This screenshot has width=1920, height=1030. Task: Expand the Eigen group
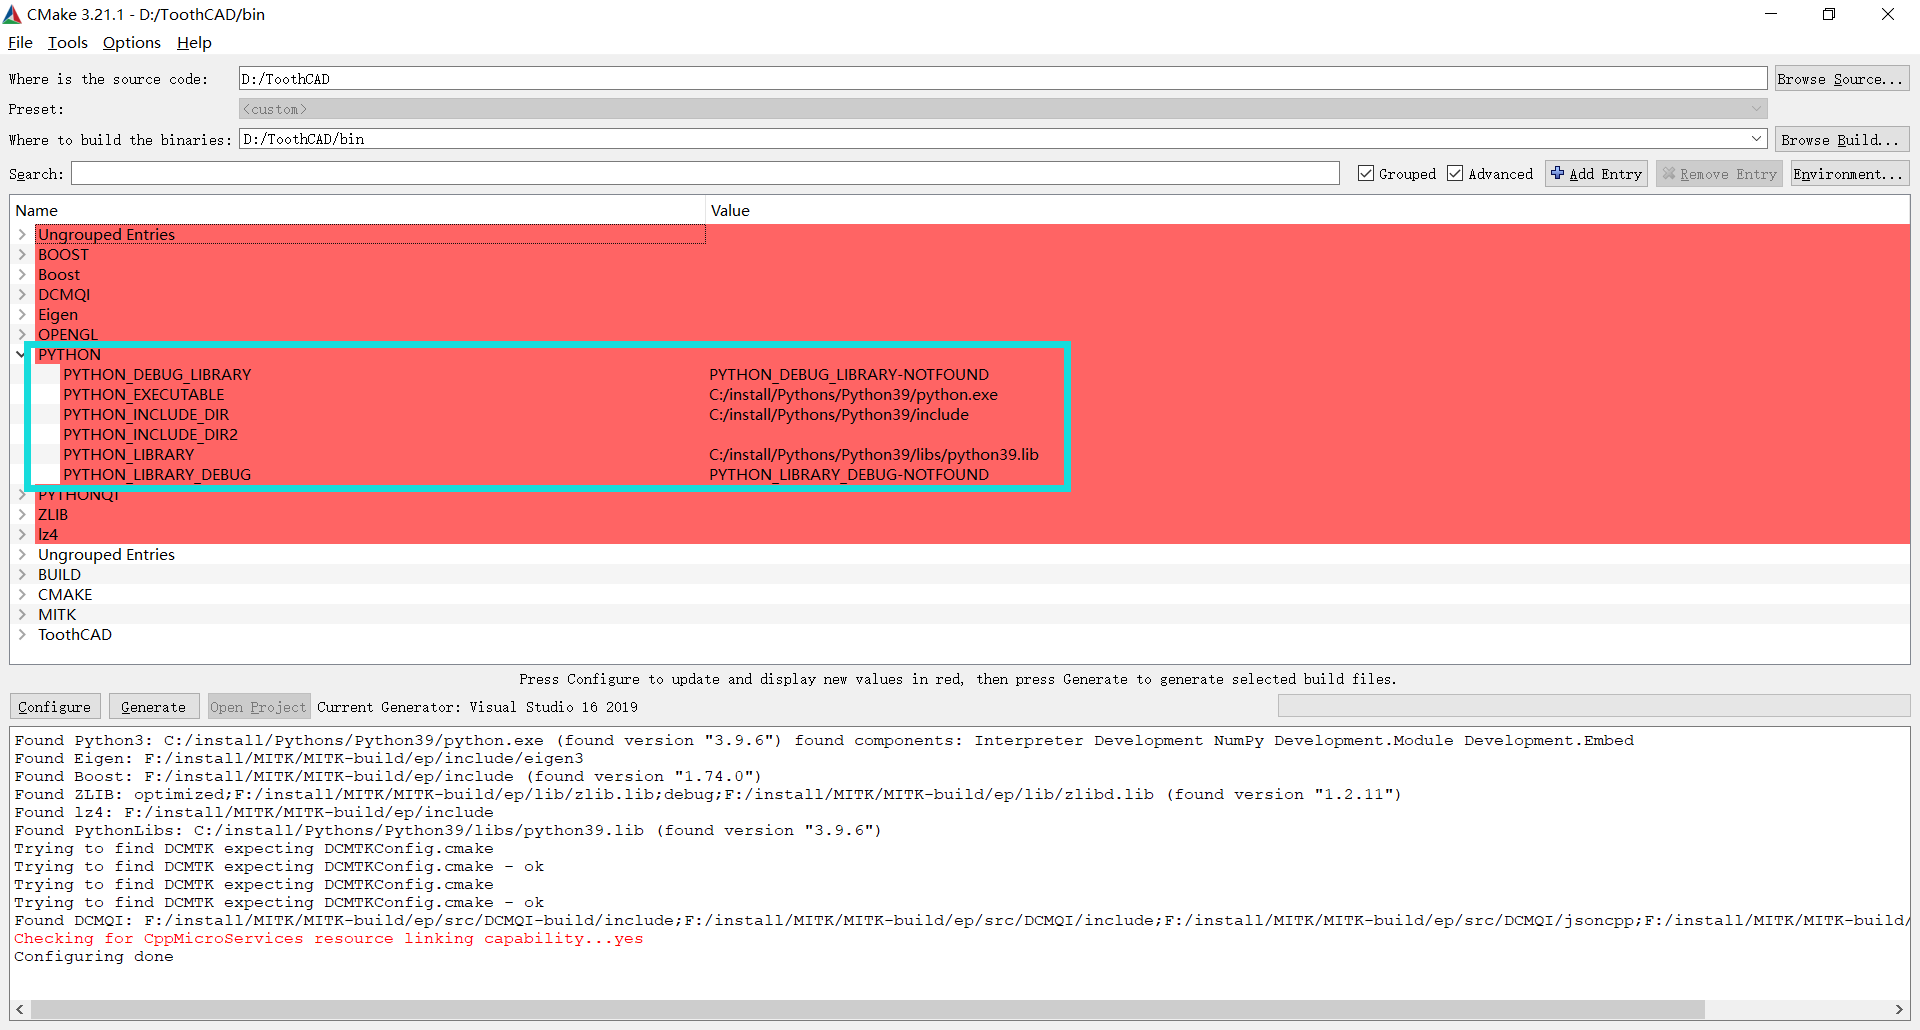click(22, 314)
